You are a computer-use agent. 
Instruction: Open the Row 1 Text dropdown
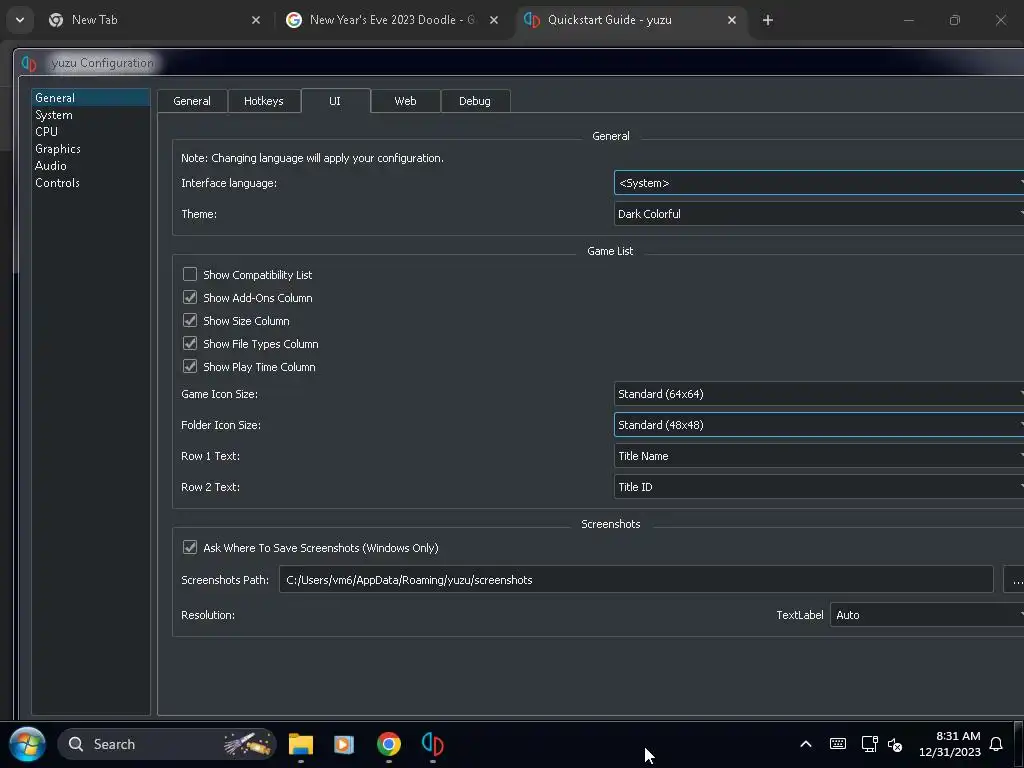tap(819, 456)
